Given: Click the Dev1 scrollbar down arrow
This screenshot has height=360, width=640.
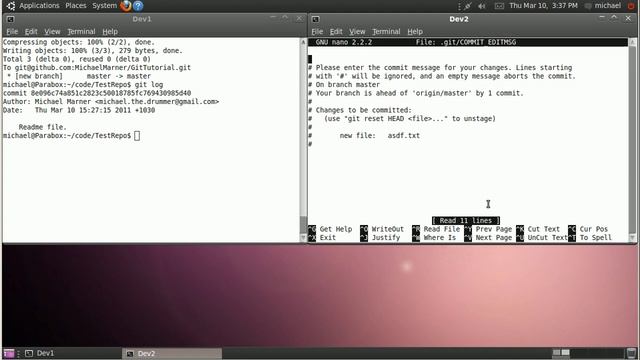Looking at the screenshot, I should (x=303, y=238).
